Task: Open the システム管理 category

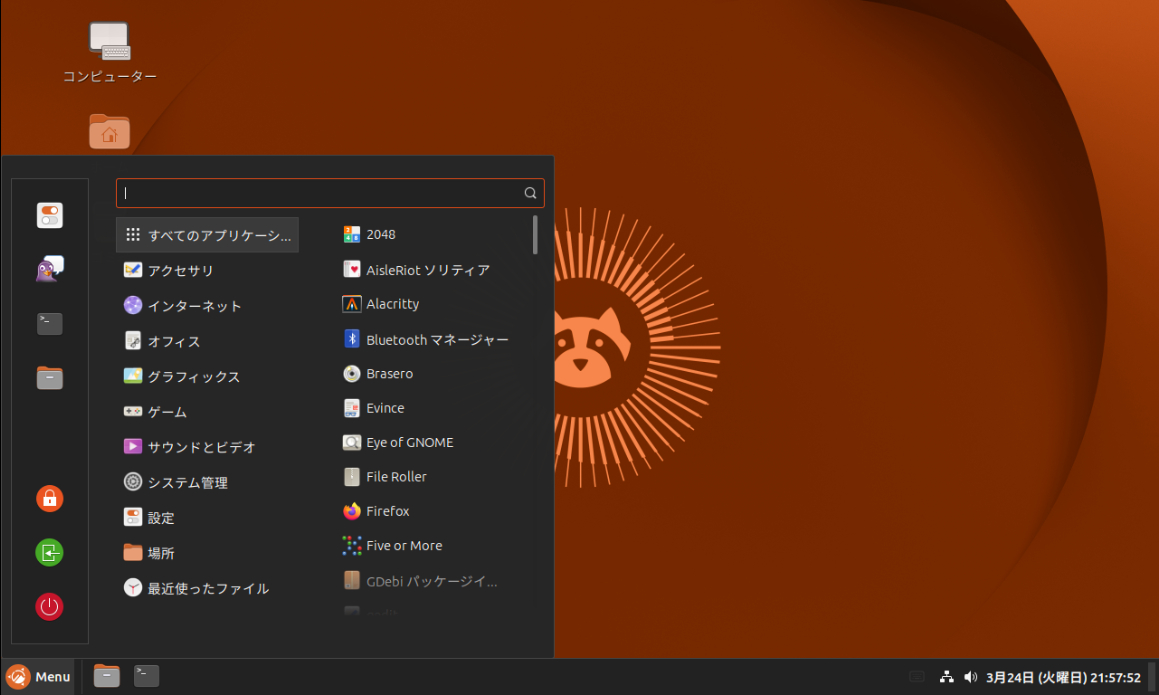Action: [187, 483]
